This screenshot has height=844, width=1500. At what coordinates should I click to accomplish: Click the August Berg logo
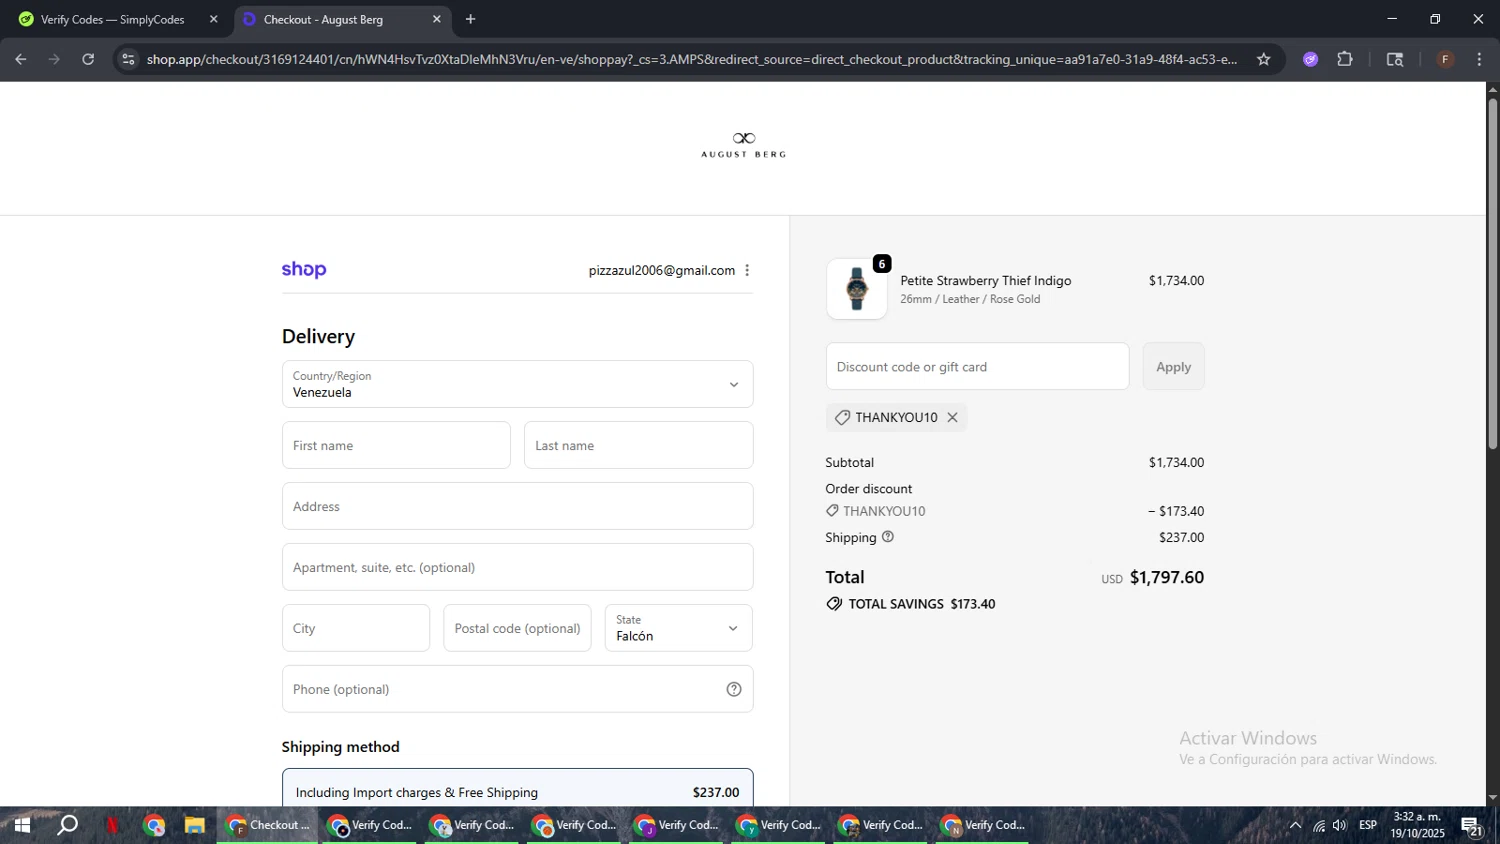(743, 145)
